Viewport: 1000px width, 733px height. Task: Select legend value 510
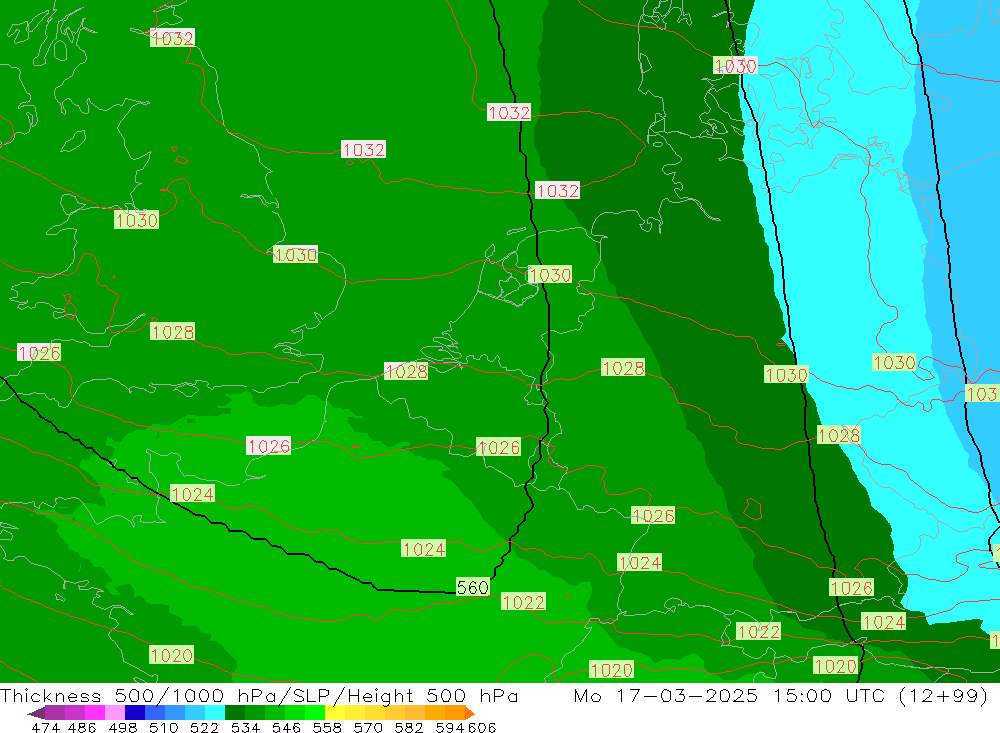coord(163,727)
